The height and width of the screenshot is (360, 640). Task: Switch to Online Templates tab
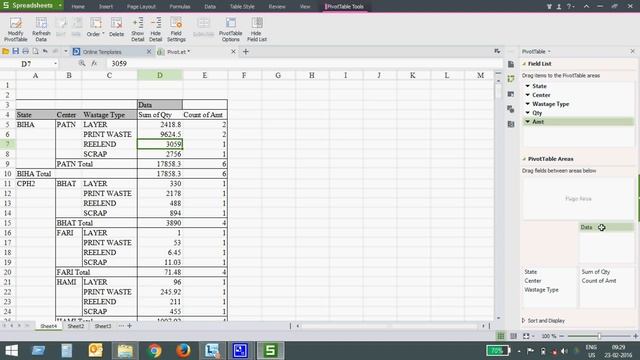coord(102,52)
